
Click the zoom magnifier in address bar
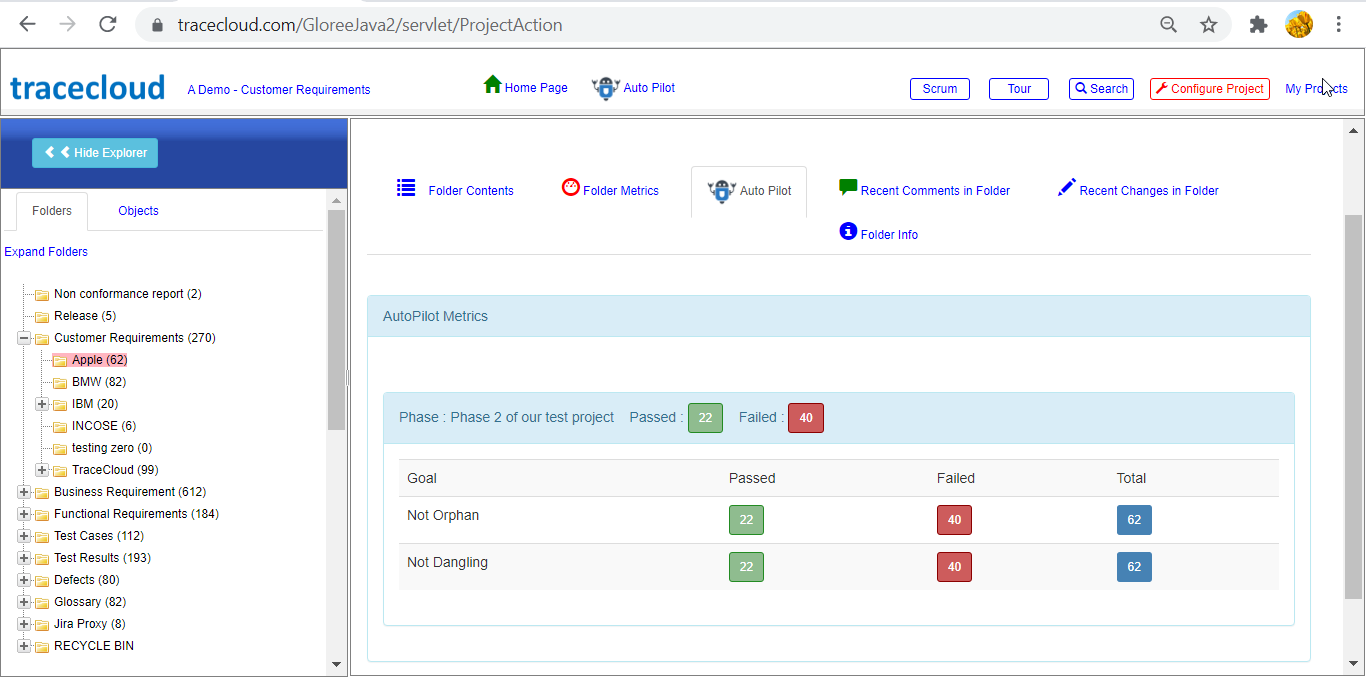click(1168, 25)
